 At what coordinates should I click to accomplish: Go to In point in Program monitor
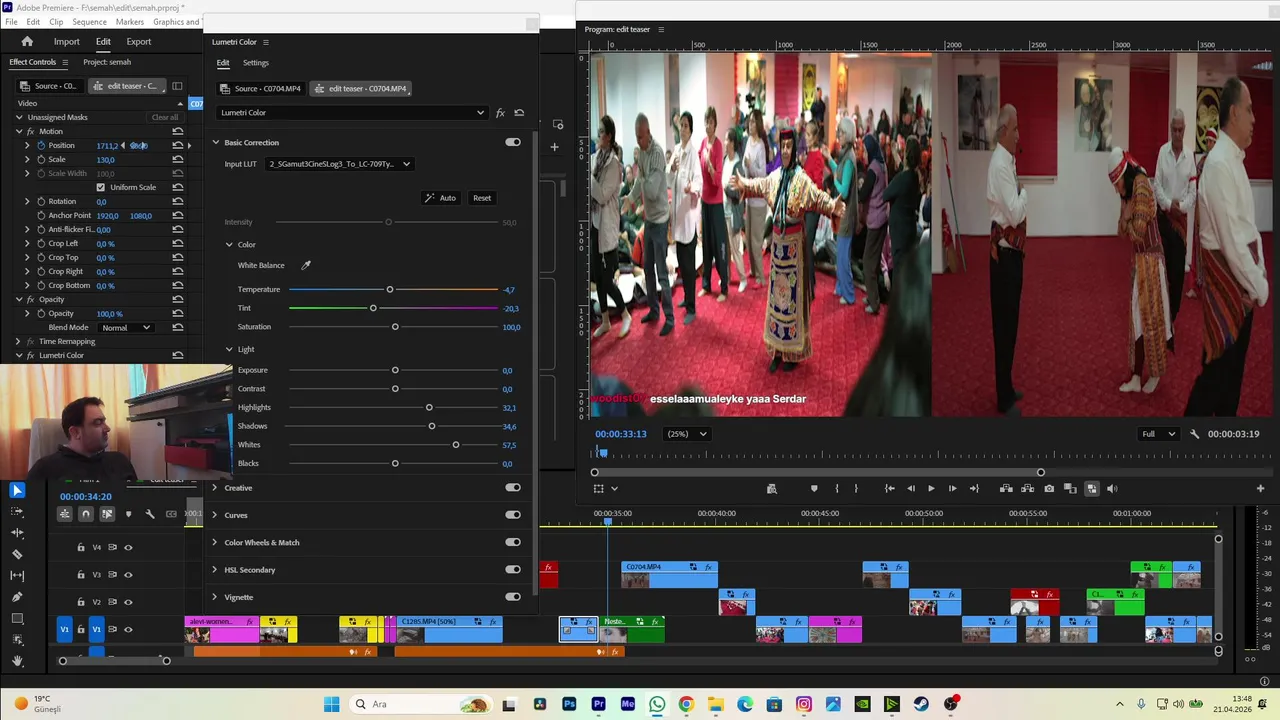point(889,489)
